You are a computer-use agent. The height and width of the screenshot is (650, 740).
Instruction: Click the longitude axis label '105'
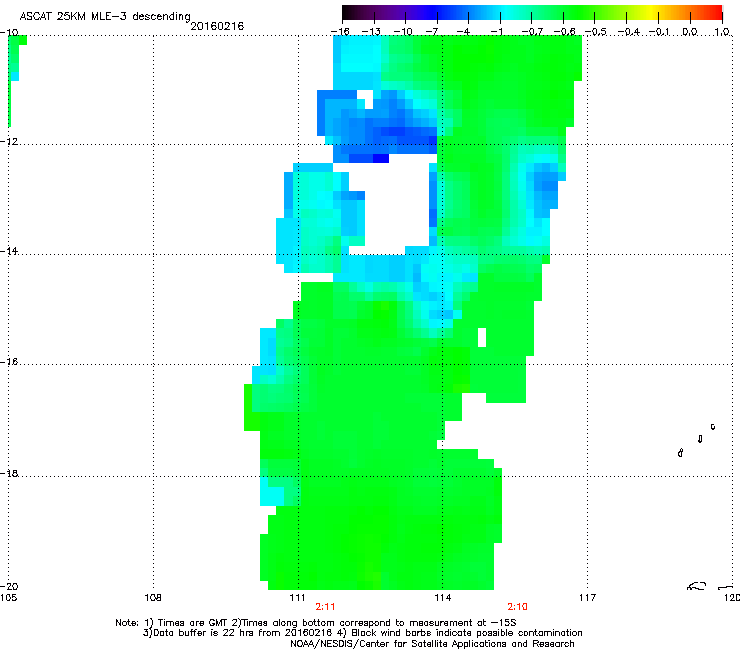8,598
